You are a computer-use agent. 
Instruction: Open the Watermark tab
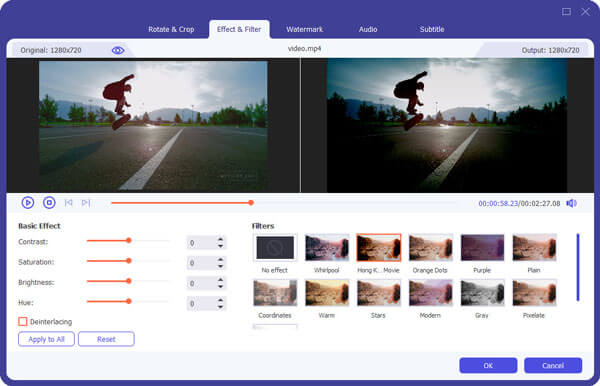(305, 29)
